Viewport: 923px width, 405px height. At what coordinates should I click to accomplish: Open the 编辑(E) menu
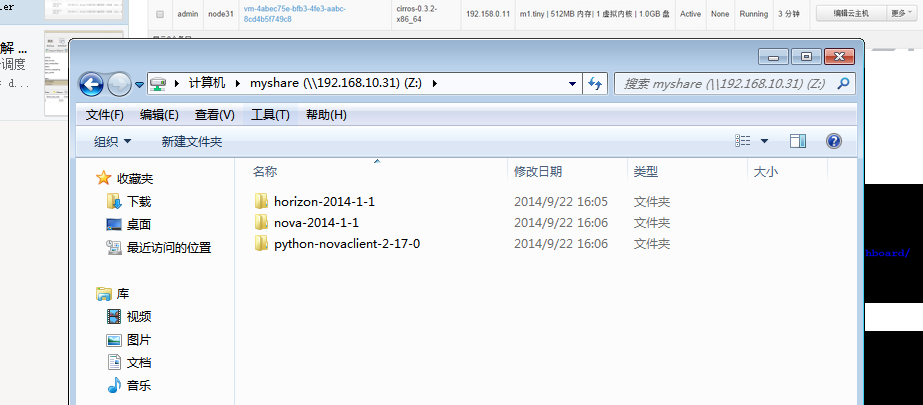pyautogui.click(x=159, y=115)
